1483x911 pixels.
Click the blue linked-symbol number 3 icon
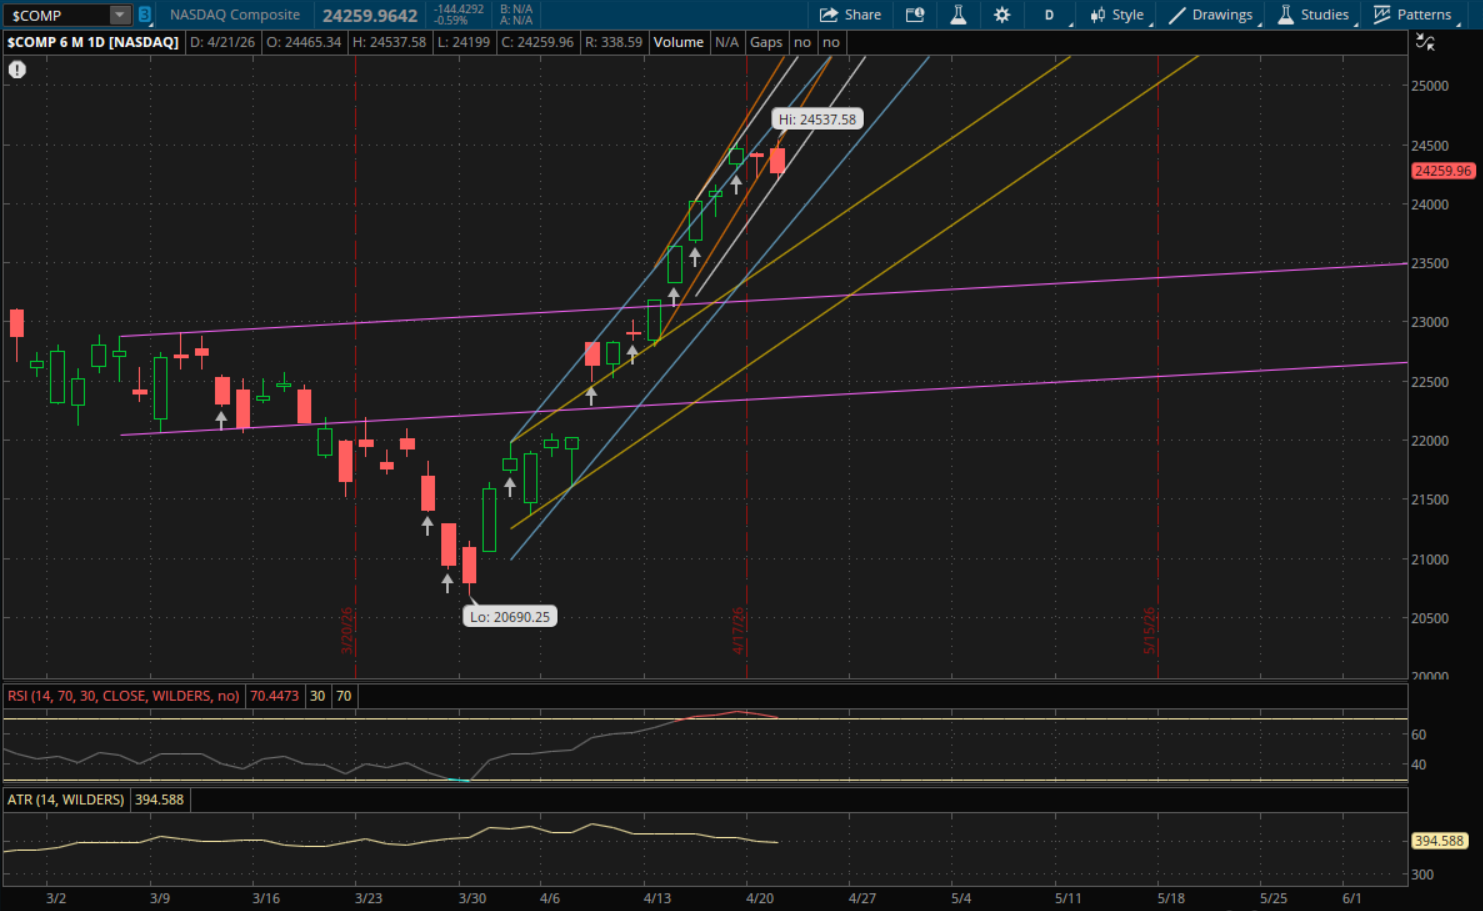[x=145, y=15]
